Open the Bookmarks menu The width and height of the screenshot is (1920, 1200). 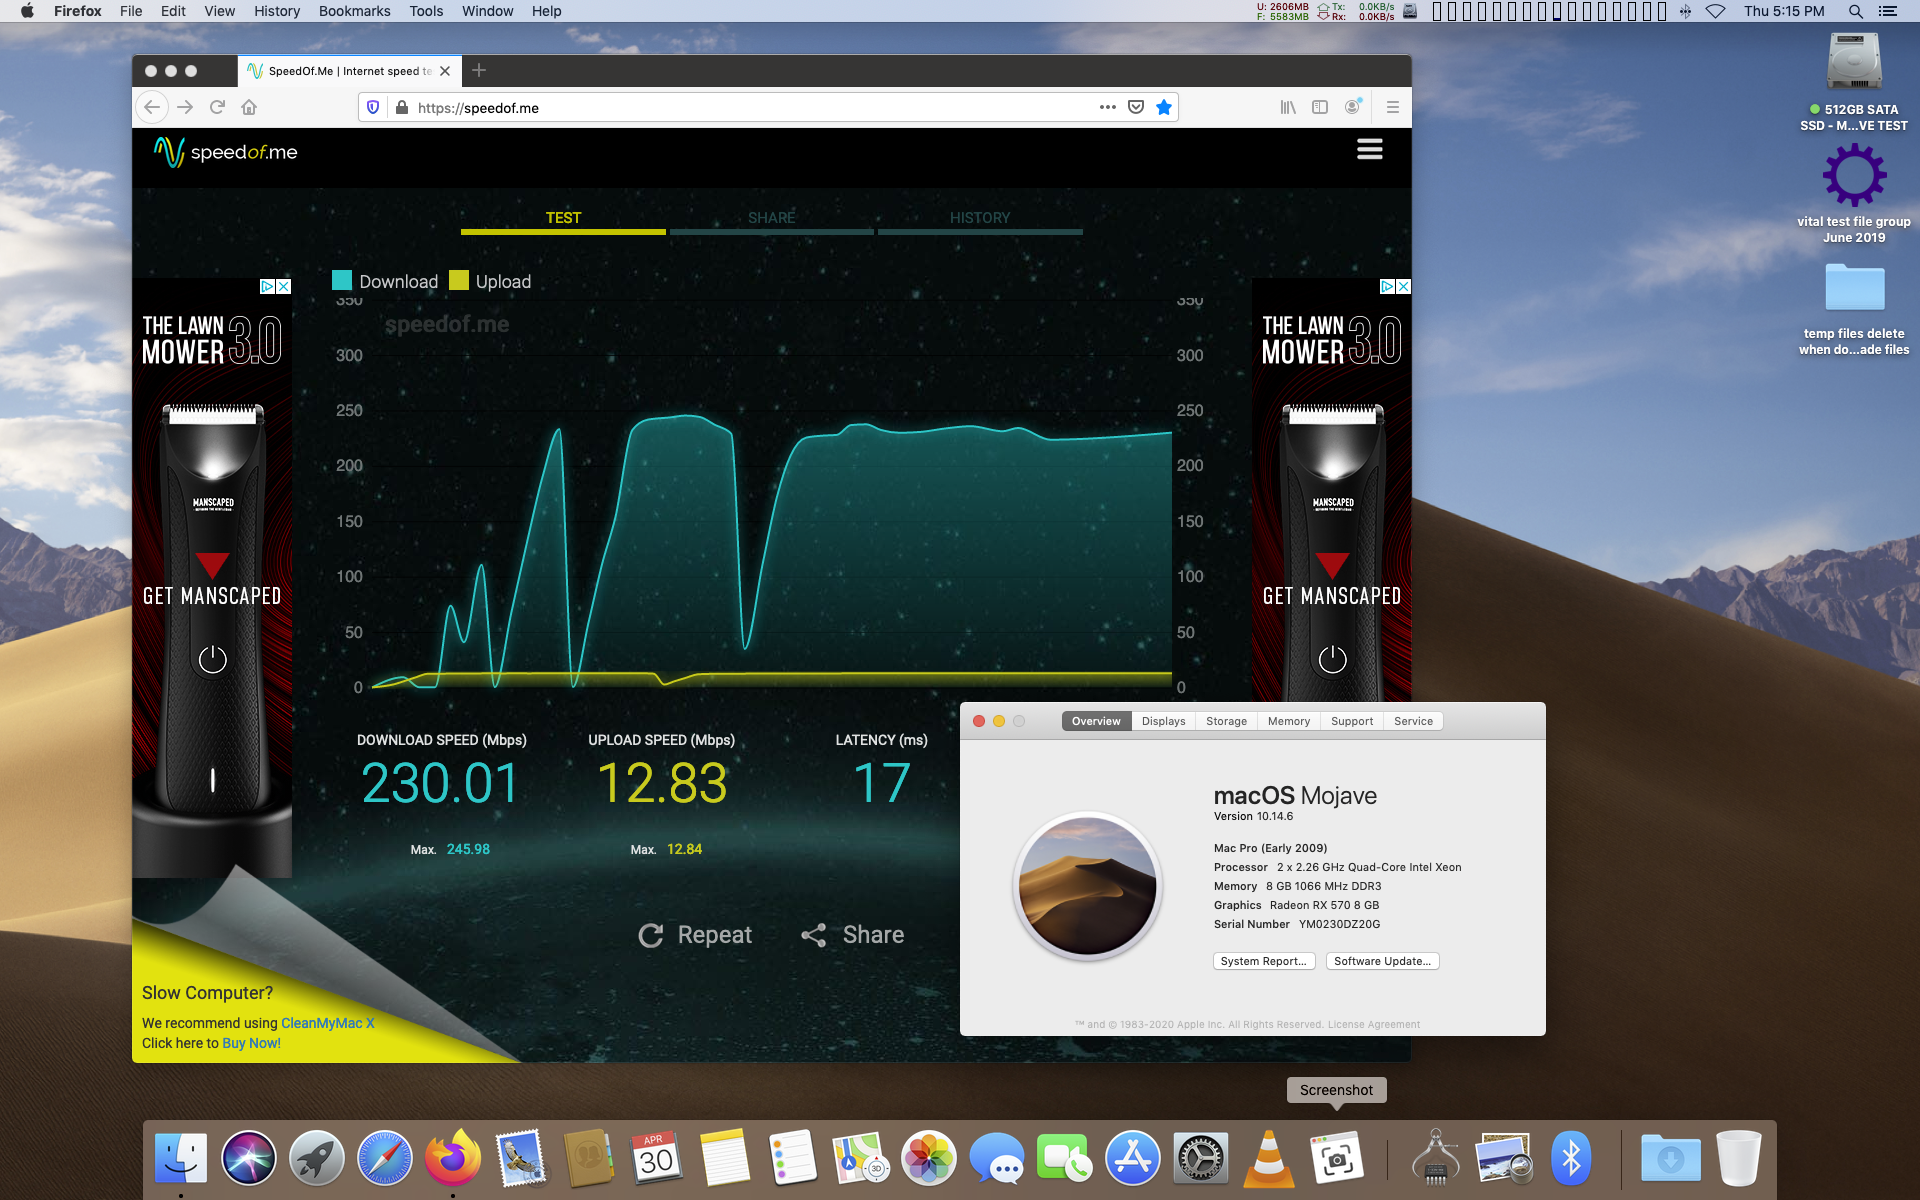[x=354, y=11]
